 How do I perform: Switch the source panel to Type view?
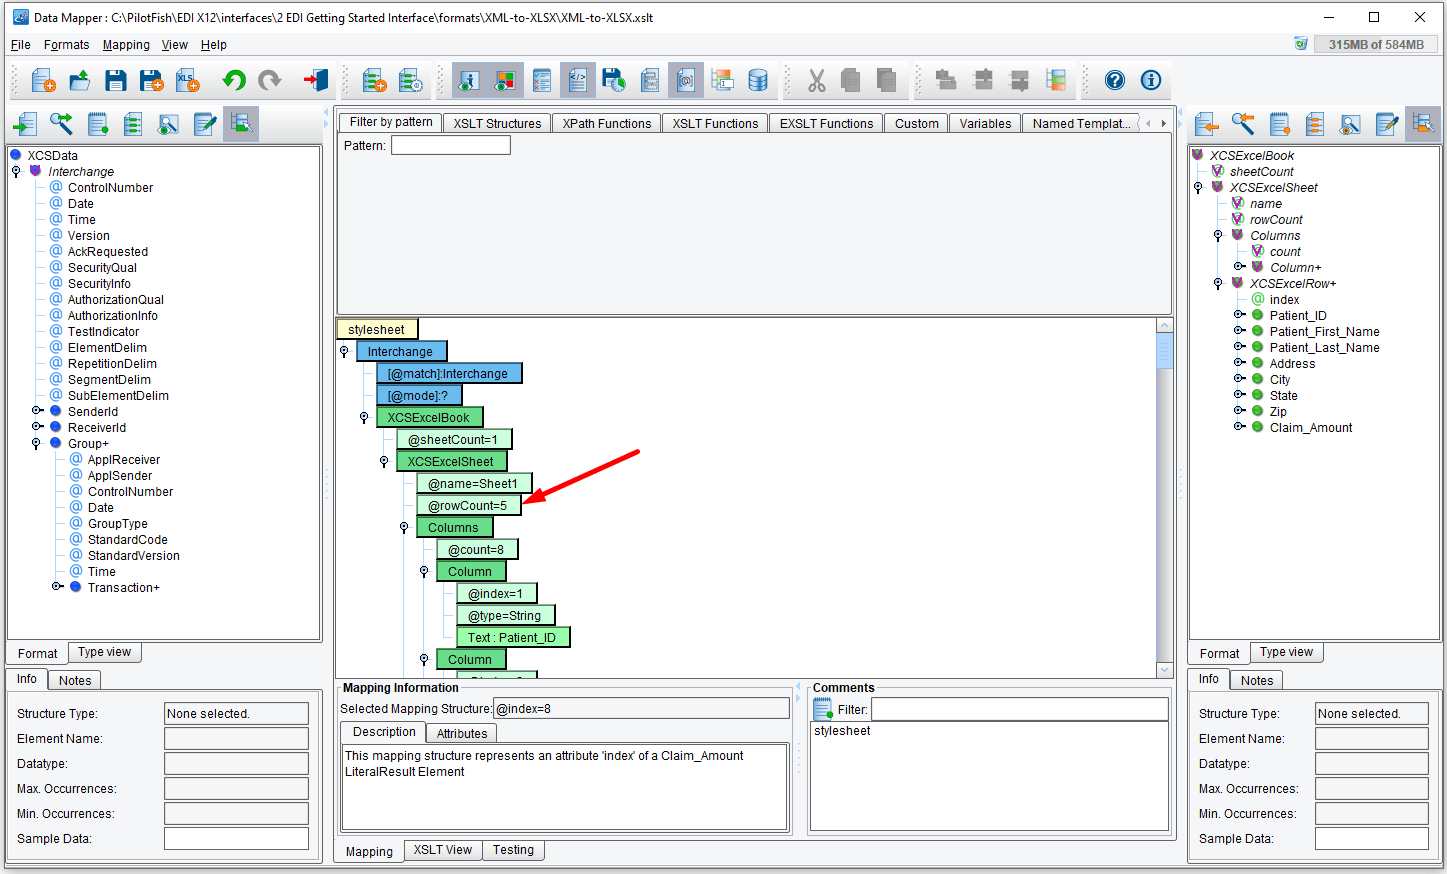pos(105,652)
